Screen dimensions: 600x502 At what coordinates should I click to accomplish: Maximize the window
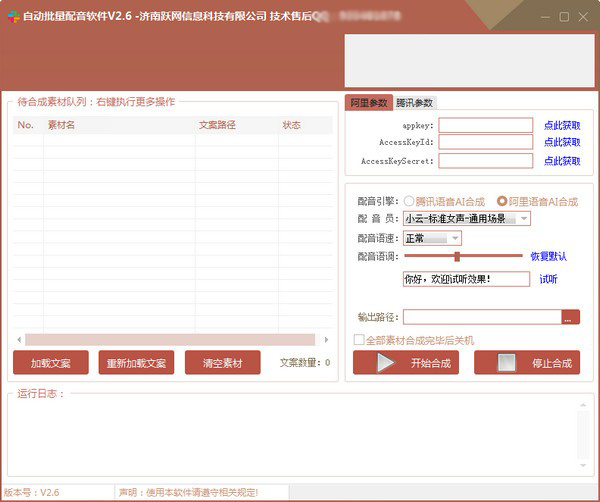click(x=564, y=17)
